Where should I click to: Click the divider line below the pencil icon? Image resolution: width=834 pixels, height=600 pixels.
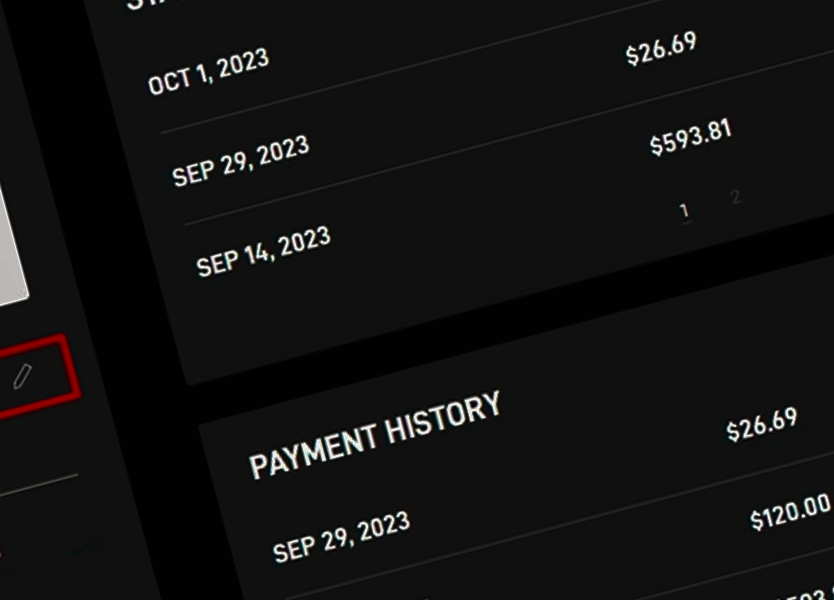coord(38,486)
